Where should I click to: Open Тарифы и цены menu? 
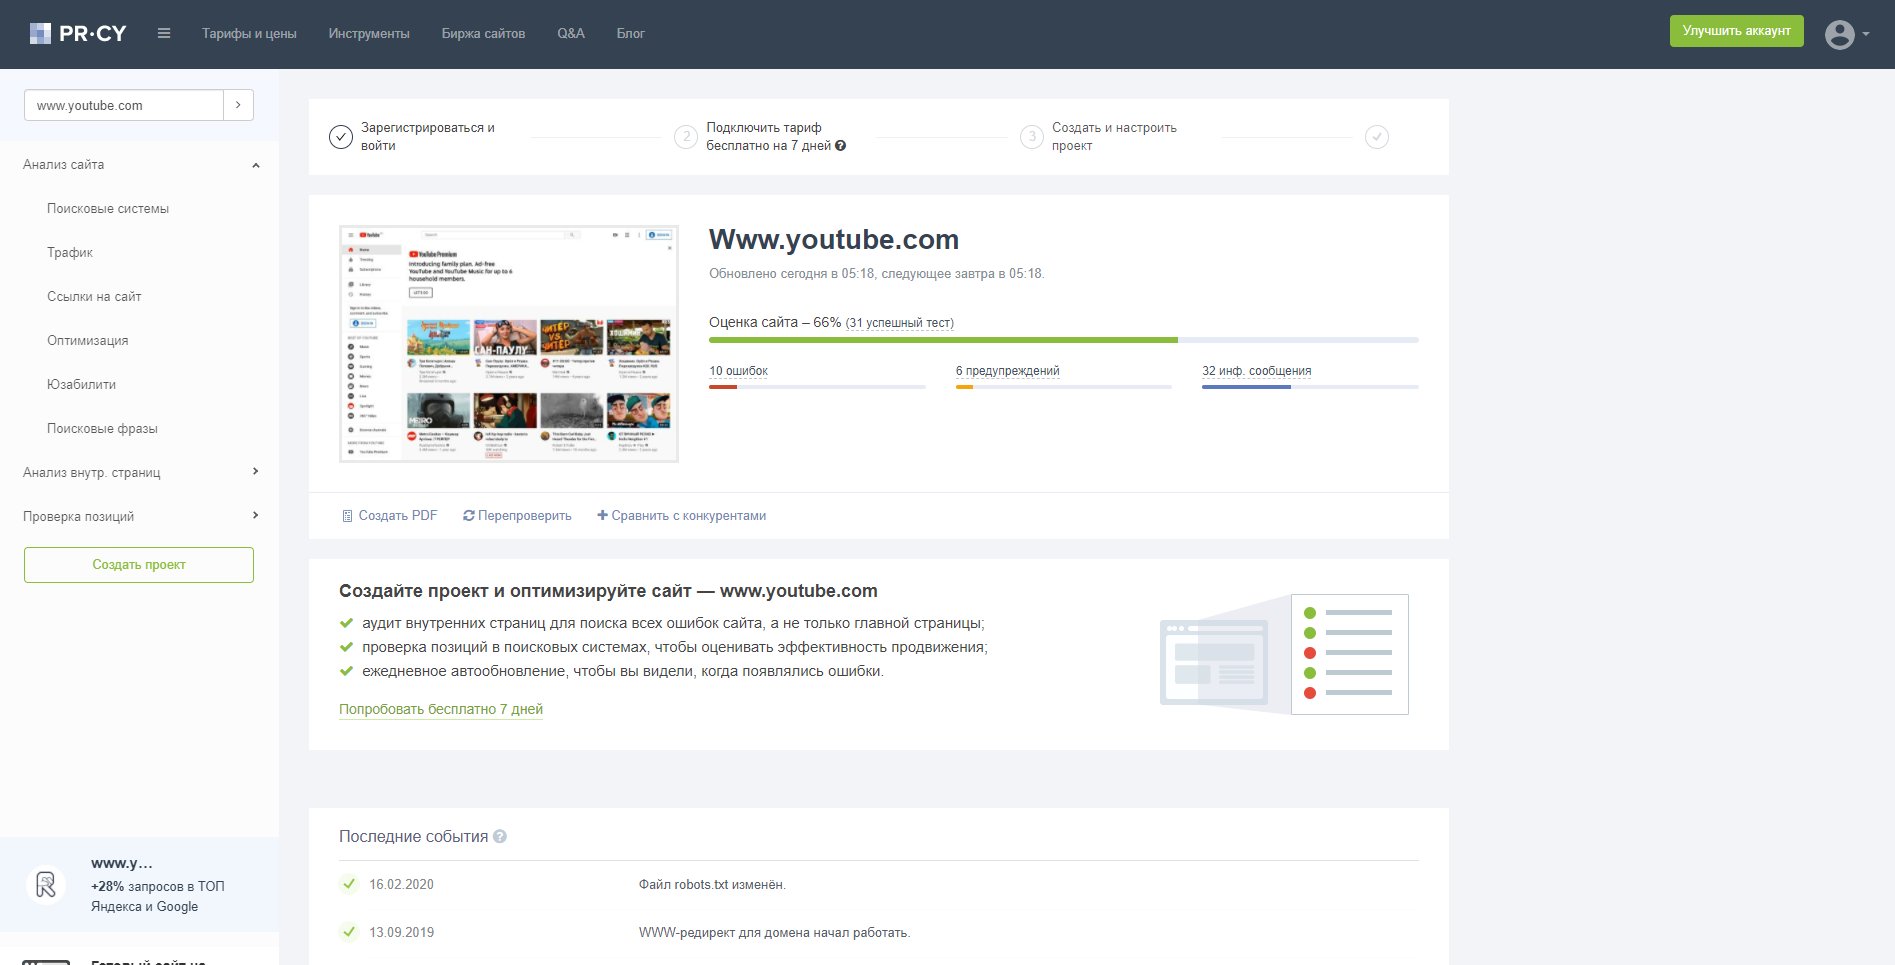pos(249,34)
